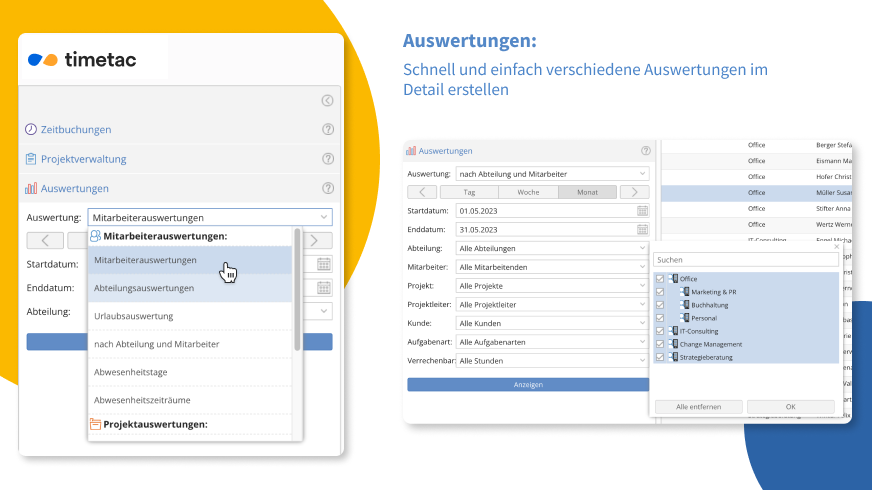Open the Alle Projekte dropdown
This screenshot has height=490, width=872.
552,286
